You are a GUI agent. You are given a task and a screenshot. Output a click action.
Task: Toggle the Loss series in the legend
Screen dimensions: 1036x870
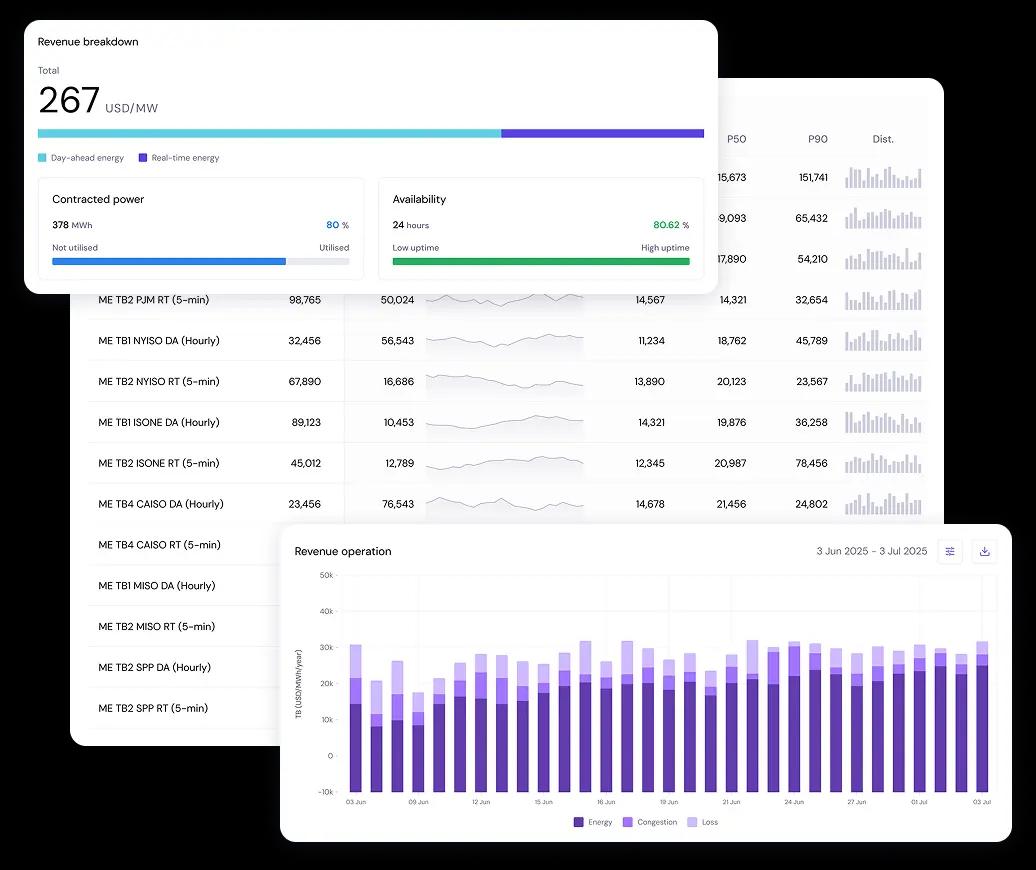pyautogui.click(x=694, y=822)
